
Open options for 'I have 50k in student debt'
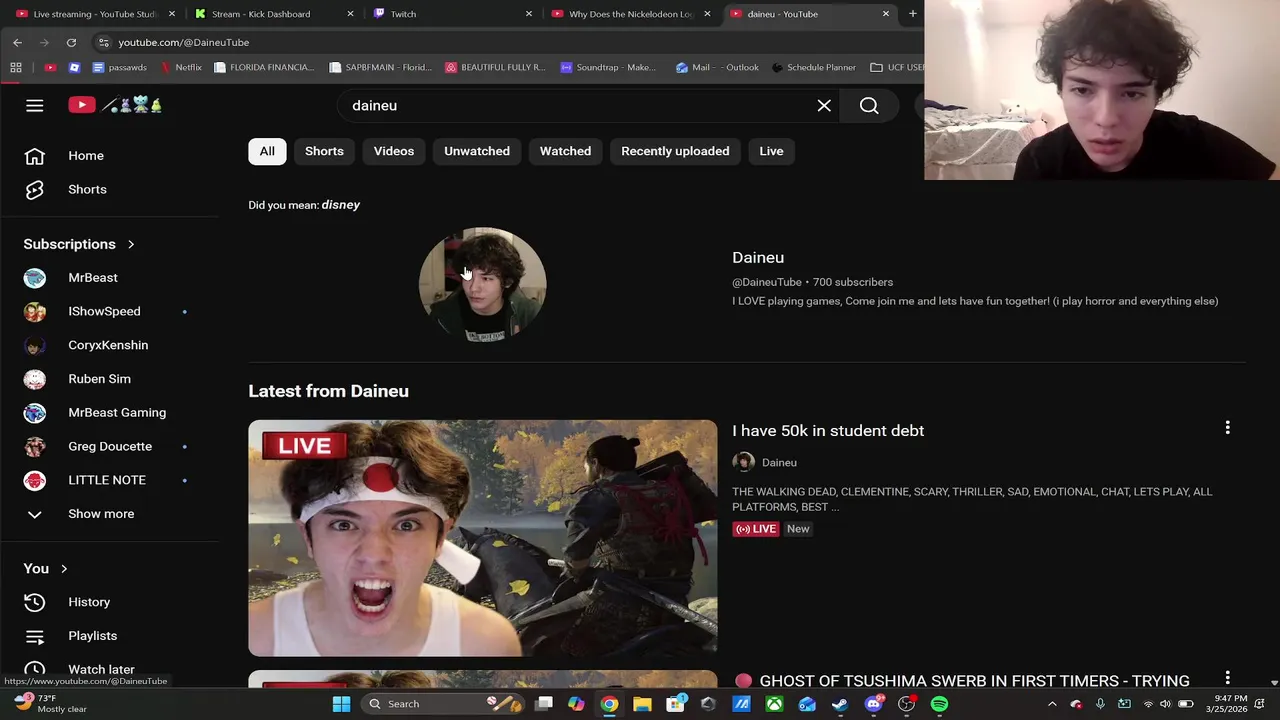[x=1227, y=429]
